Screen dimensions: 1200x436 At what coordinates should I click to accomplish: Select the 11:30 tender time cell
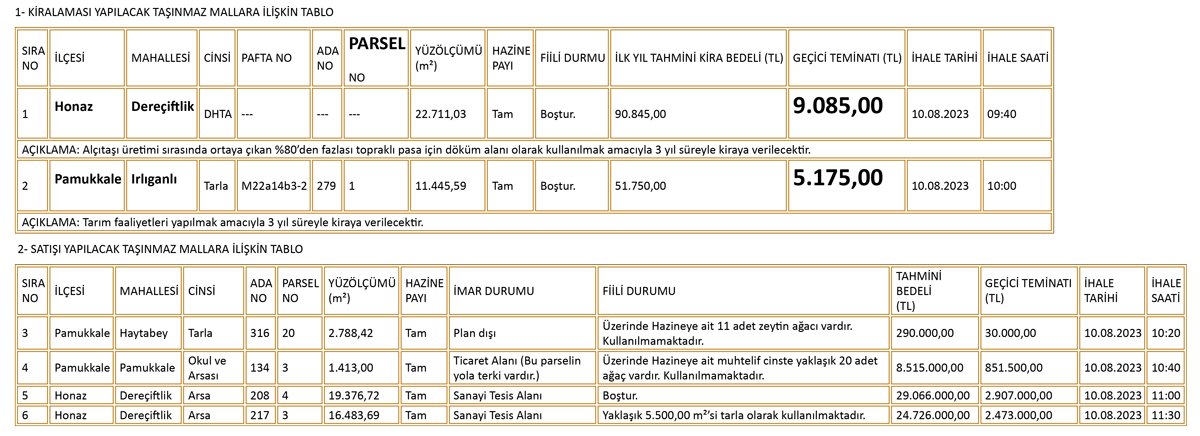[1164, 414]
